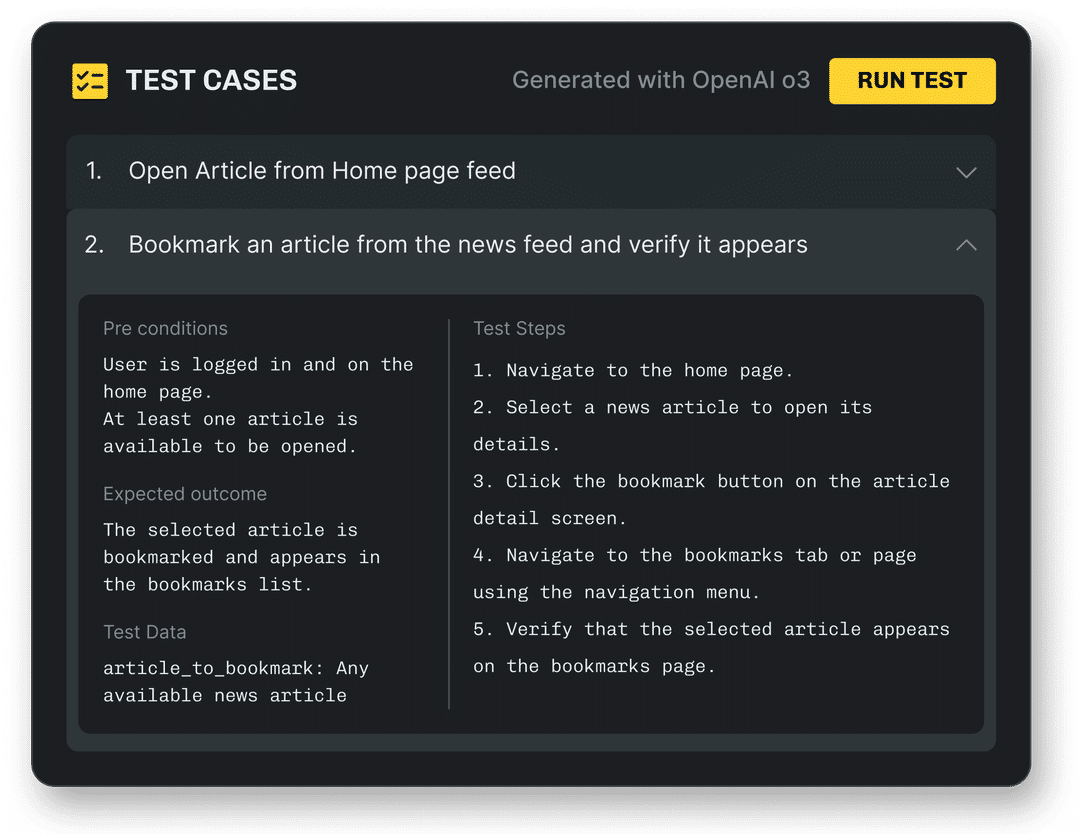
Task: Select "Open Article from Home page feed" row
Action: click(x=322, y=171)
